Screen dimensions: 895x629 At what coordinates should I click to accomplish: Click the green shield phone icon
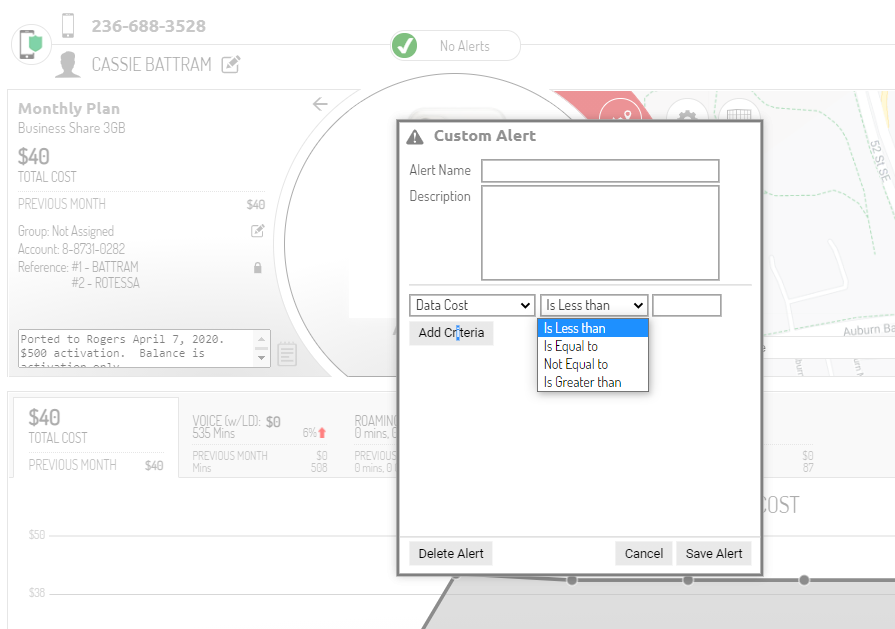[31, 44]
